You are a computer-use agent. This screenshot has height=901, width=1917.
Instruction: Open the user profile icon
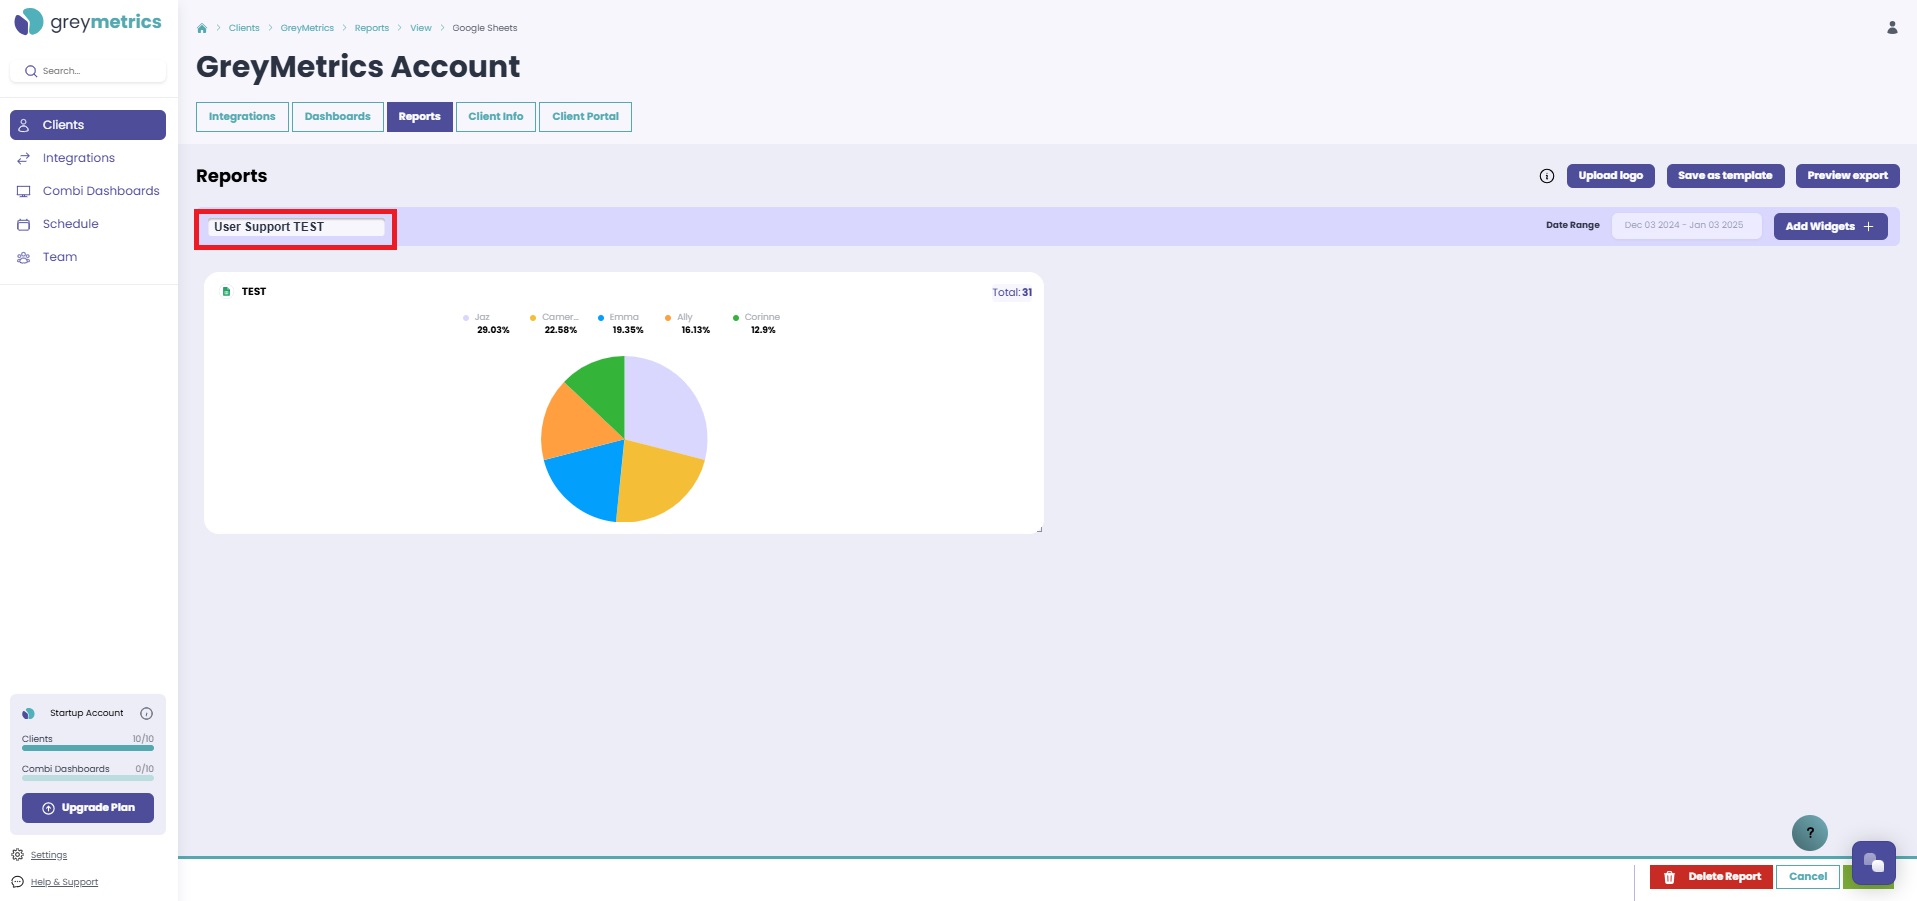point(1892,28)
